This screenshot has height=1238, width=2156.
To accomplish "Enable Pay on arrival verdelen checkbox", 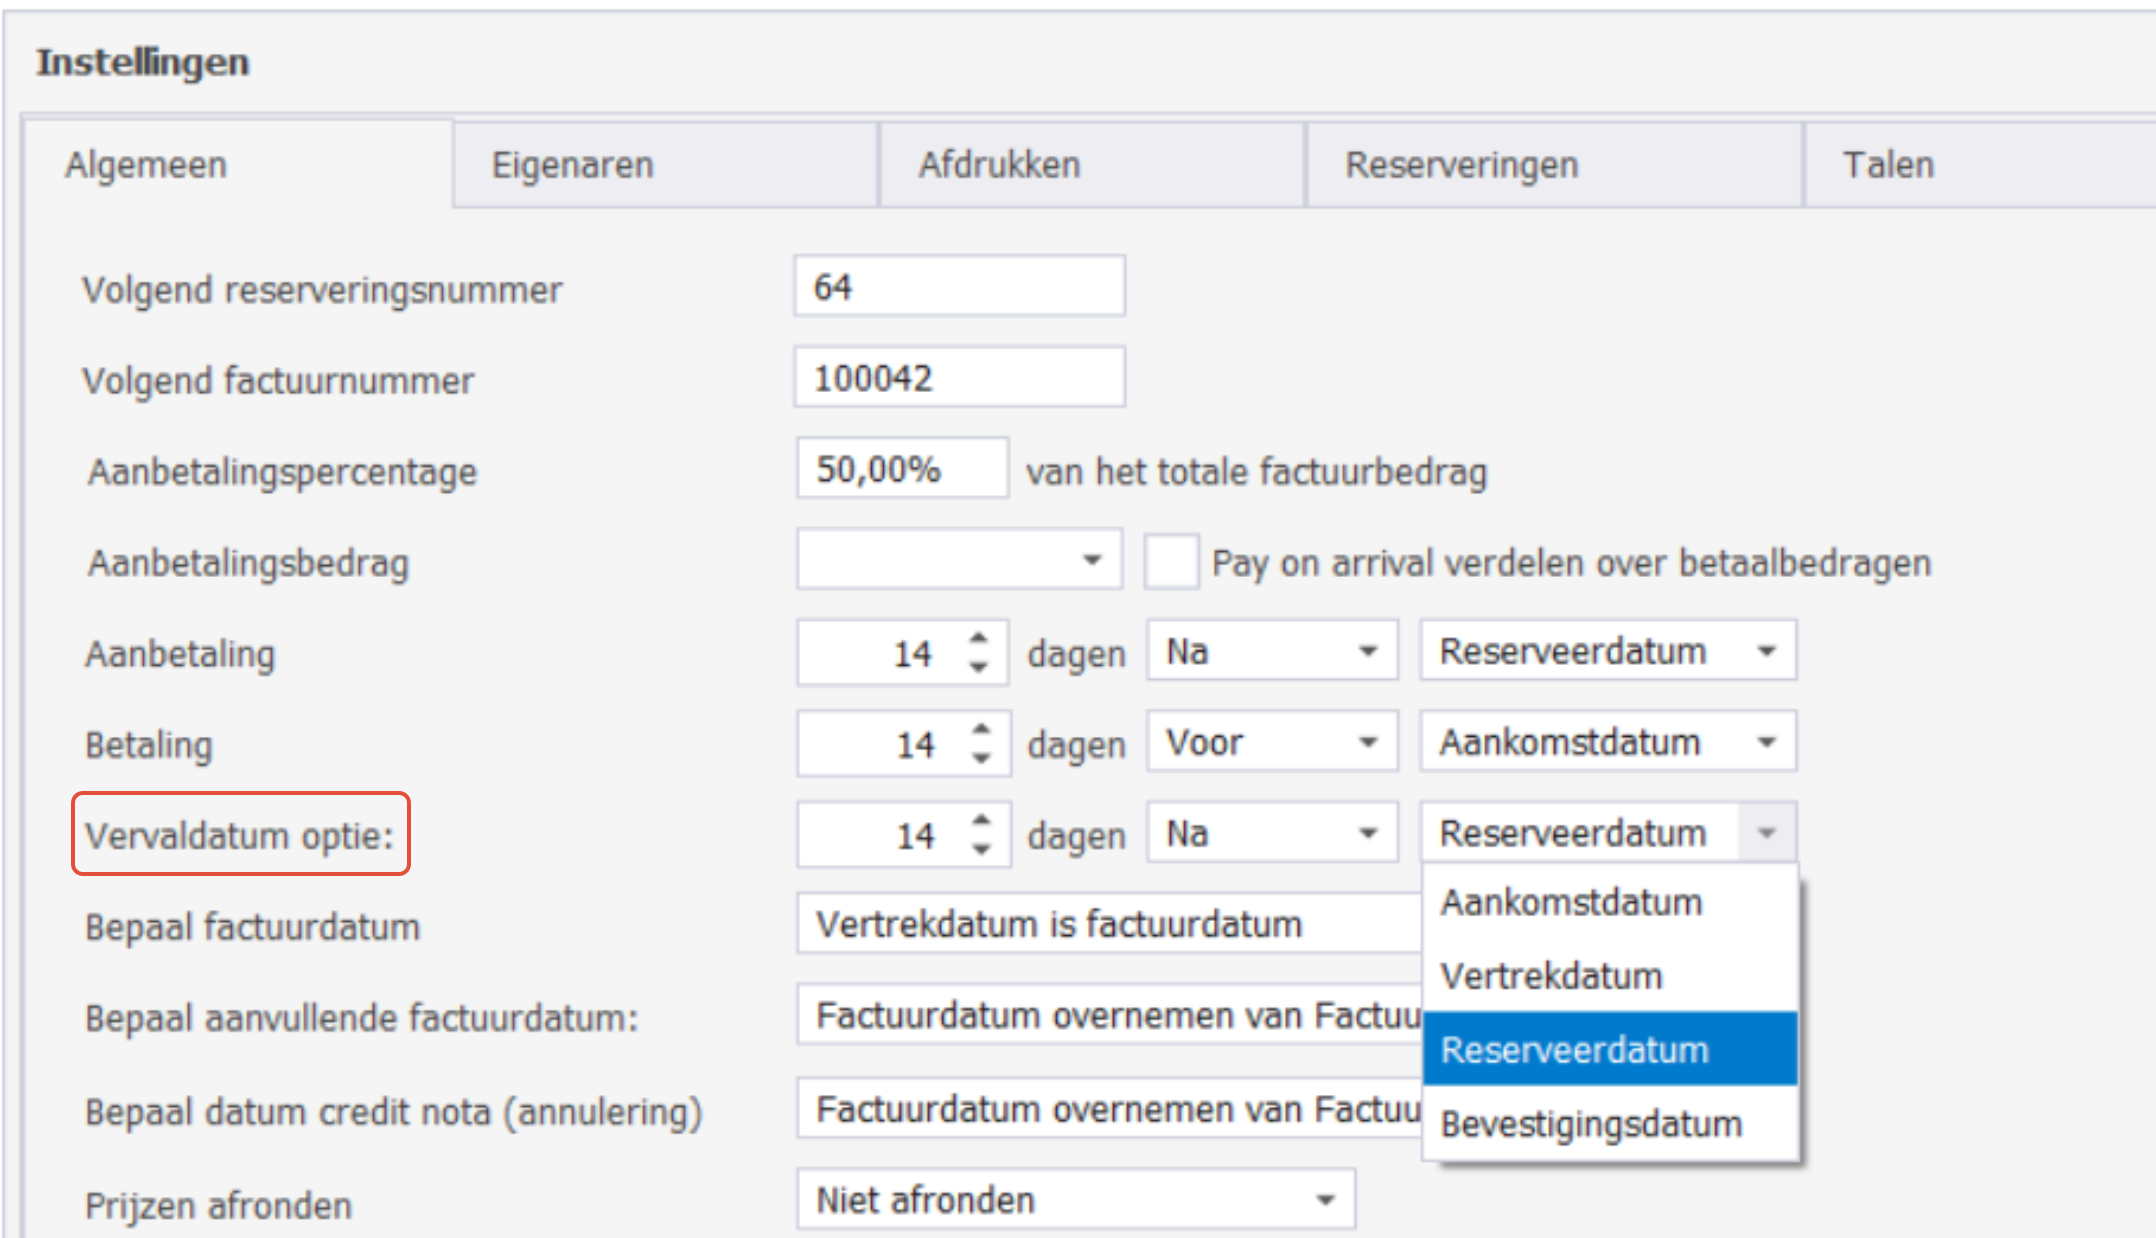I will pos(1170,562).
